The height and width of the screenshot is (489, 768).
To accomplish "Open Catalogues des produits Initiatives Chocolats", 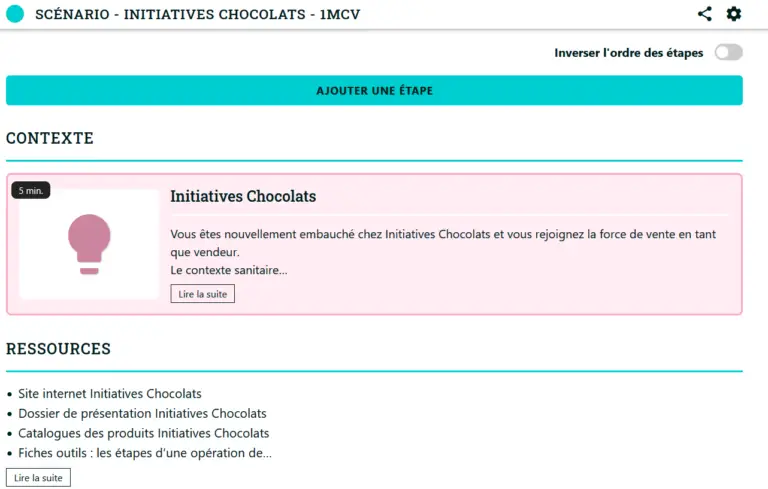I will pyautogui.click(x=144, y=433).
